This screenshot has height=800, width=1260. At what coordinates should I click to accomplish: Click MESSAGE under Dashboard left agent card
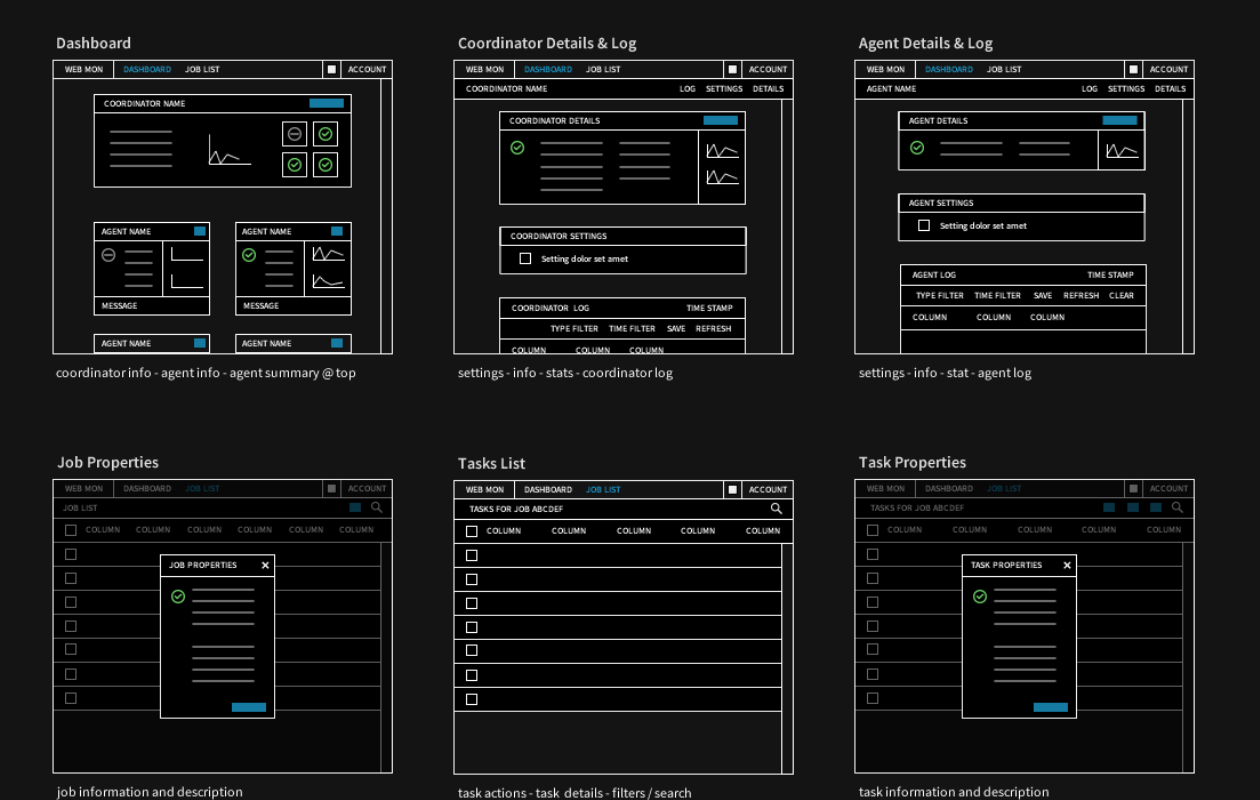(x=119, y=306)
